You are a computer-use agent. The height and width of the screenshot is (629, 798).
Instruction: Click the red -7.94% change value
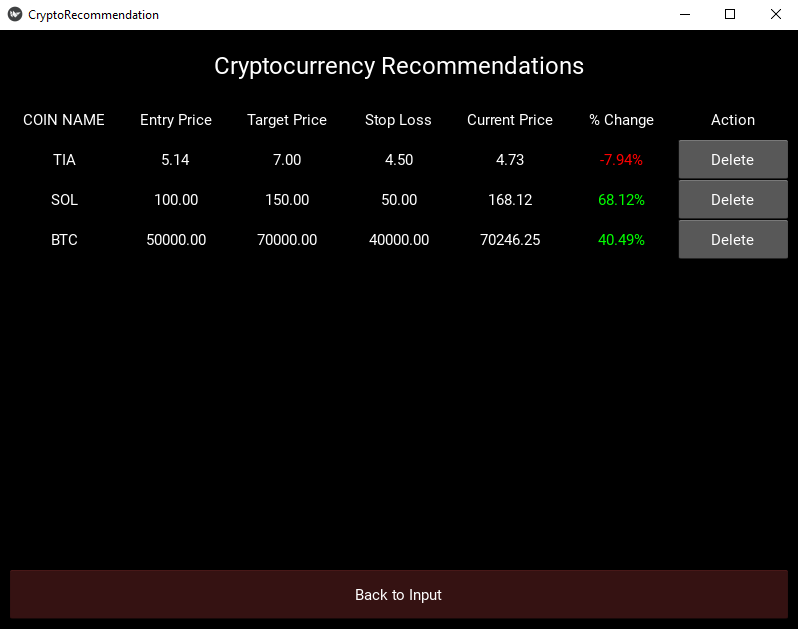click(621, 160)
